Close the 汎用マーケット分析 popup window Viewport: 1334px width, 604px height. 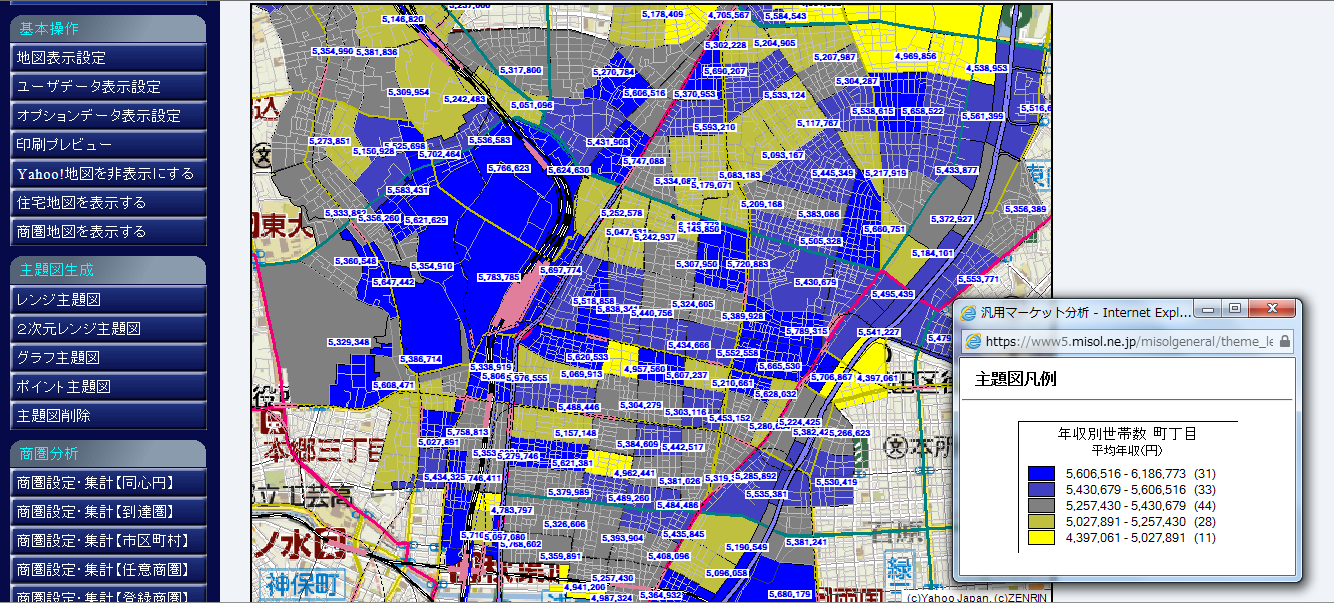point(1271,309)
